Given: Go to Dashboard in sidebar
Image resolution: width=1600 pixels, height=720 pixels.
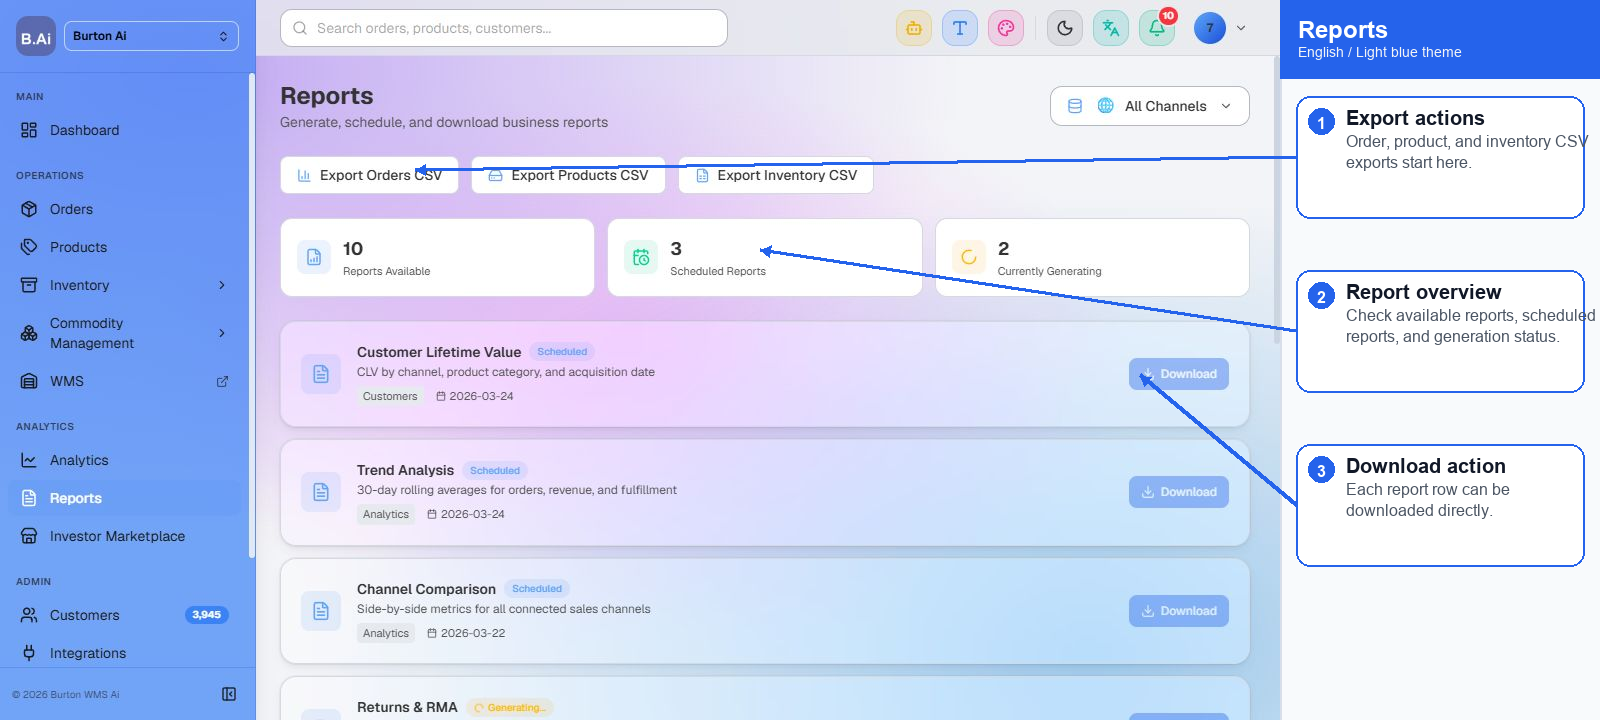Looking at the screenshot, I should [x=125, y=130].
